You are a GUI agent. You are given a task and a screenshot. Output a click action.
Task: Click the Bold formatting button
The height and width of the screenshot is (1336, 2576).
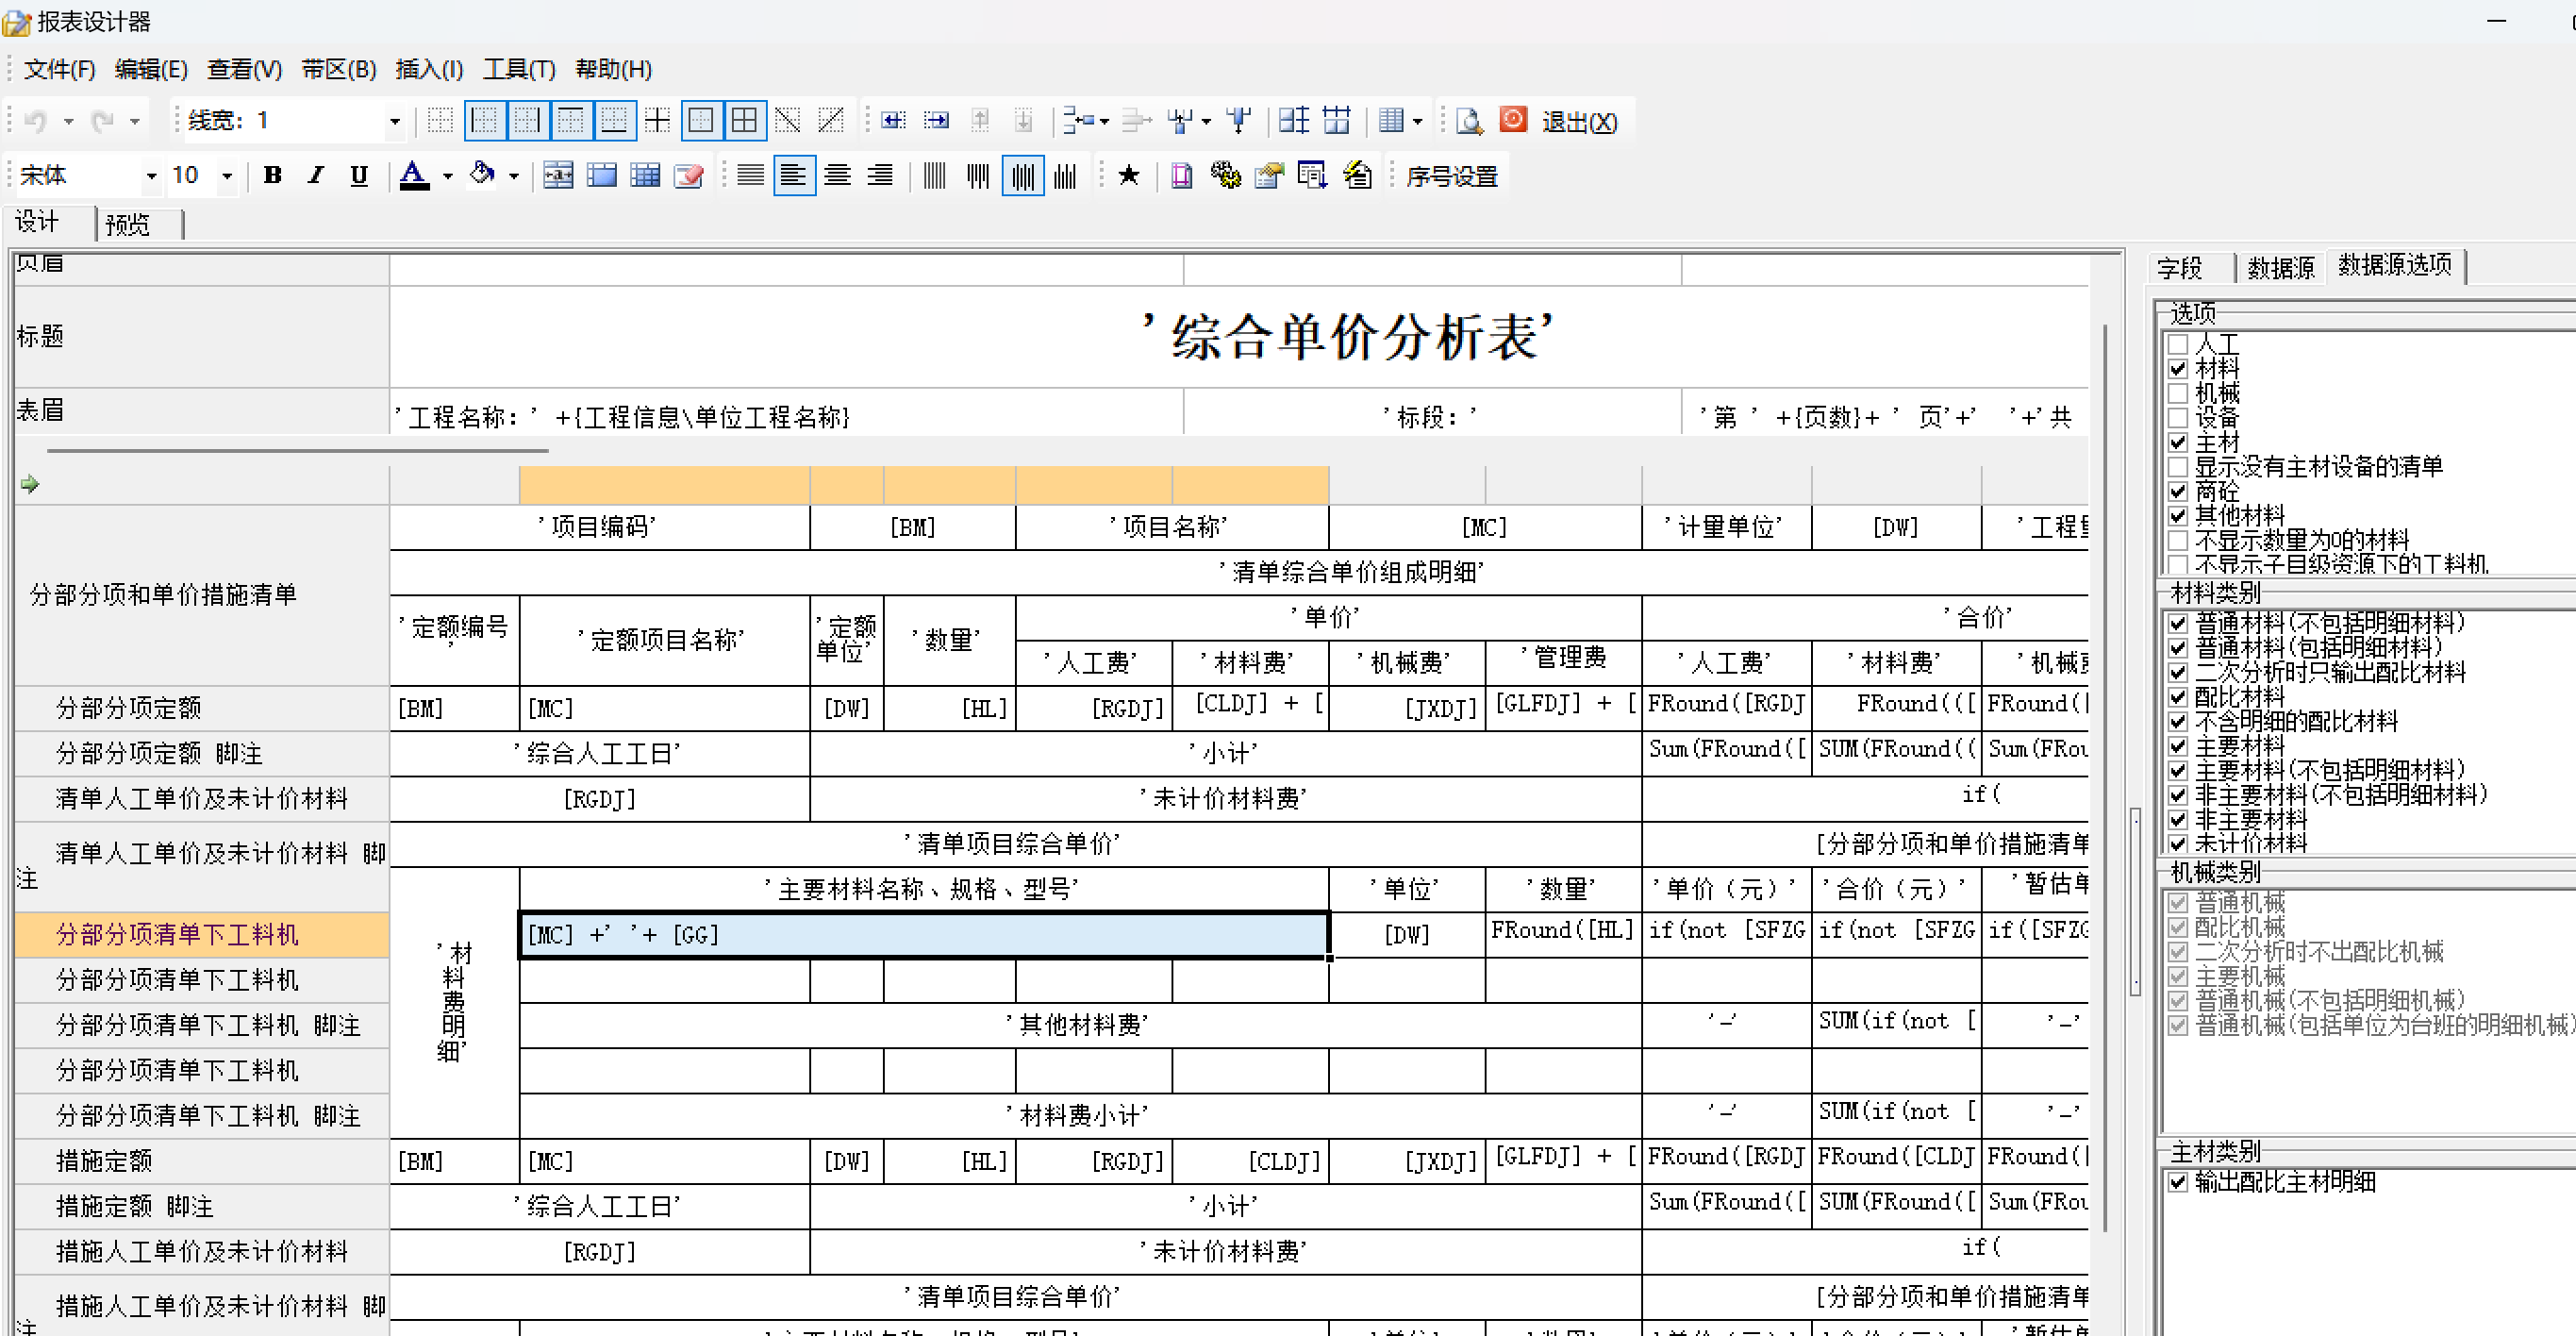(272, 176)
